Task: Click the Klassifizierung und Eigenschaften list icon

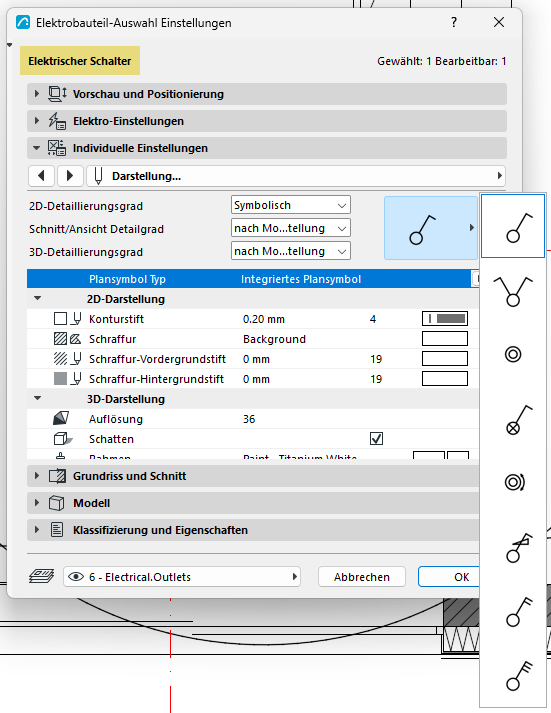Action: click(x=57, y=530)
